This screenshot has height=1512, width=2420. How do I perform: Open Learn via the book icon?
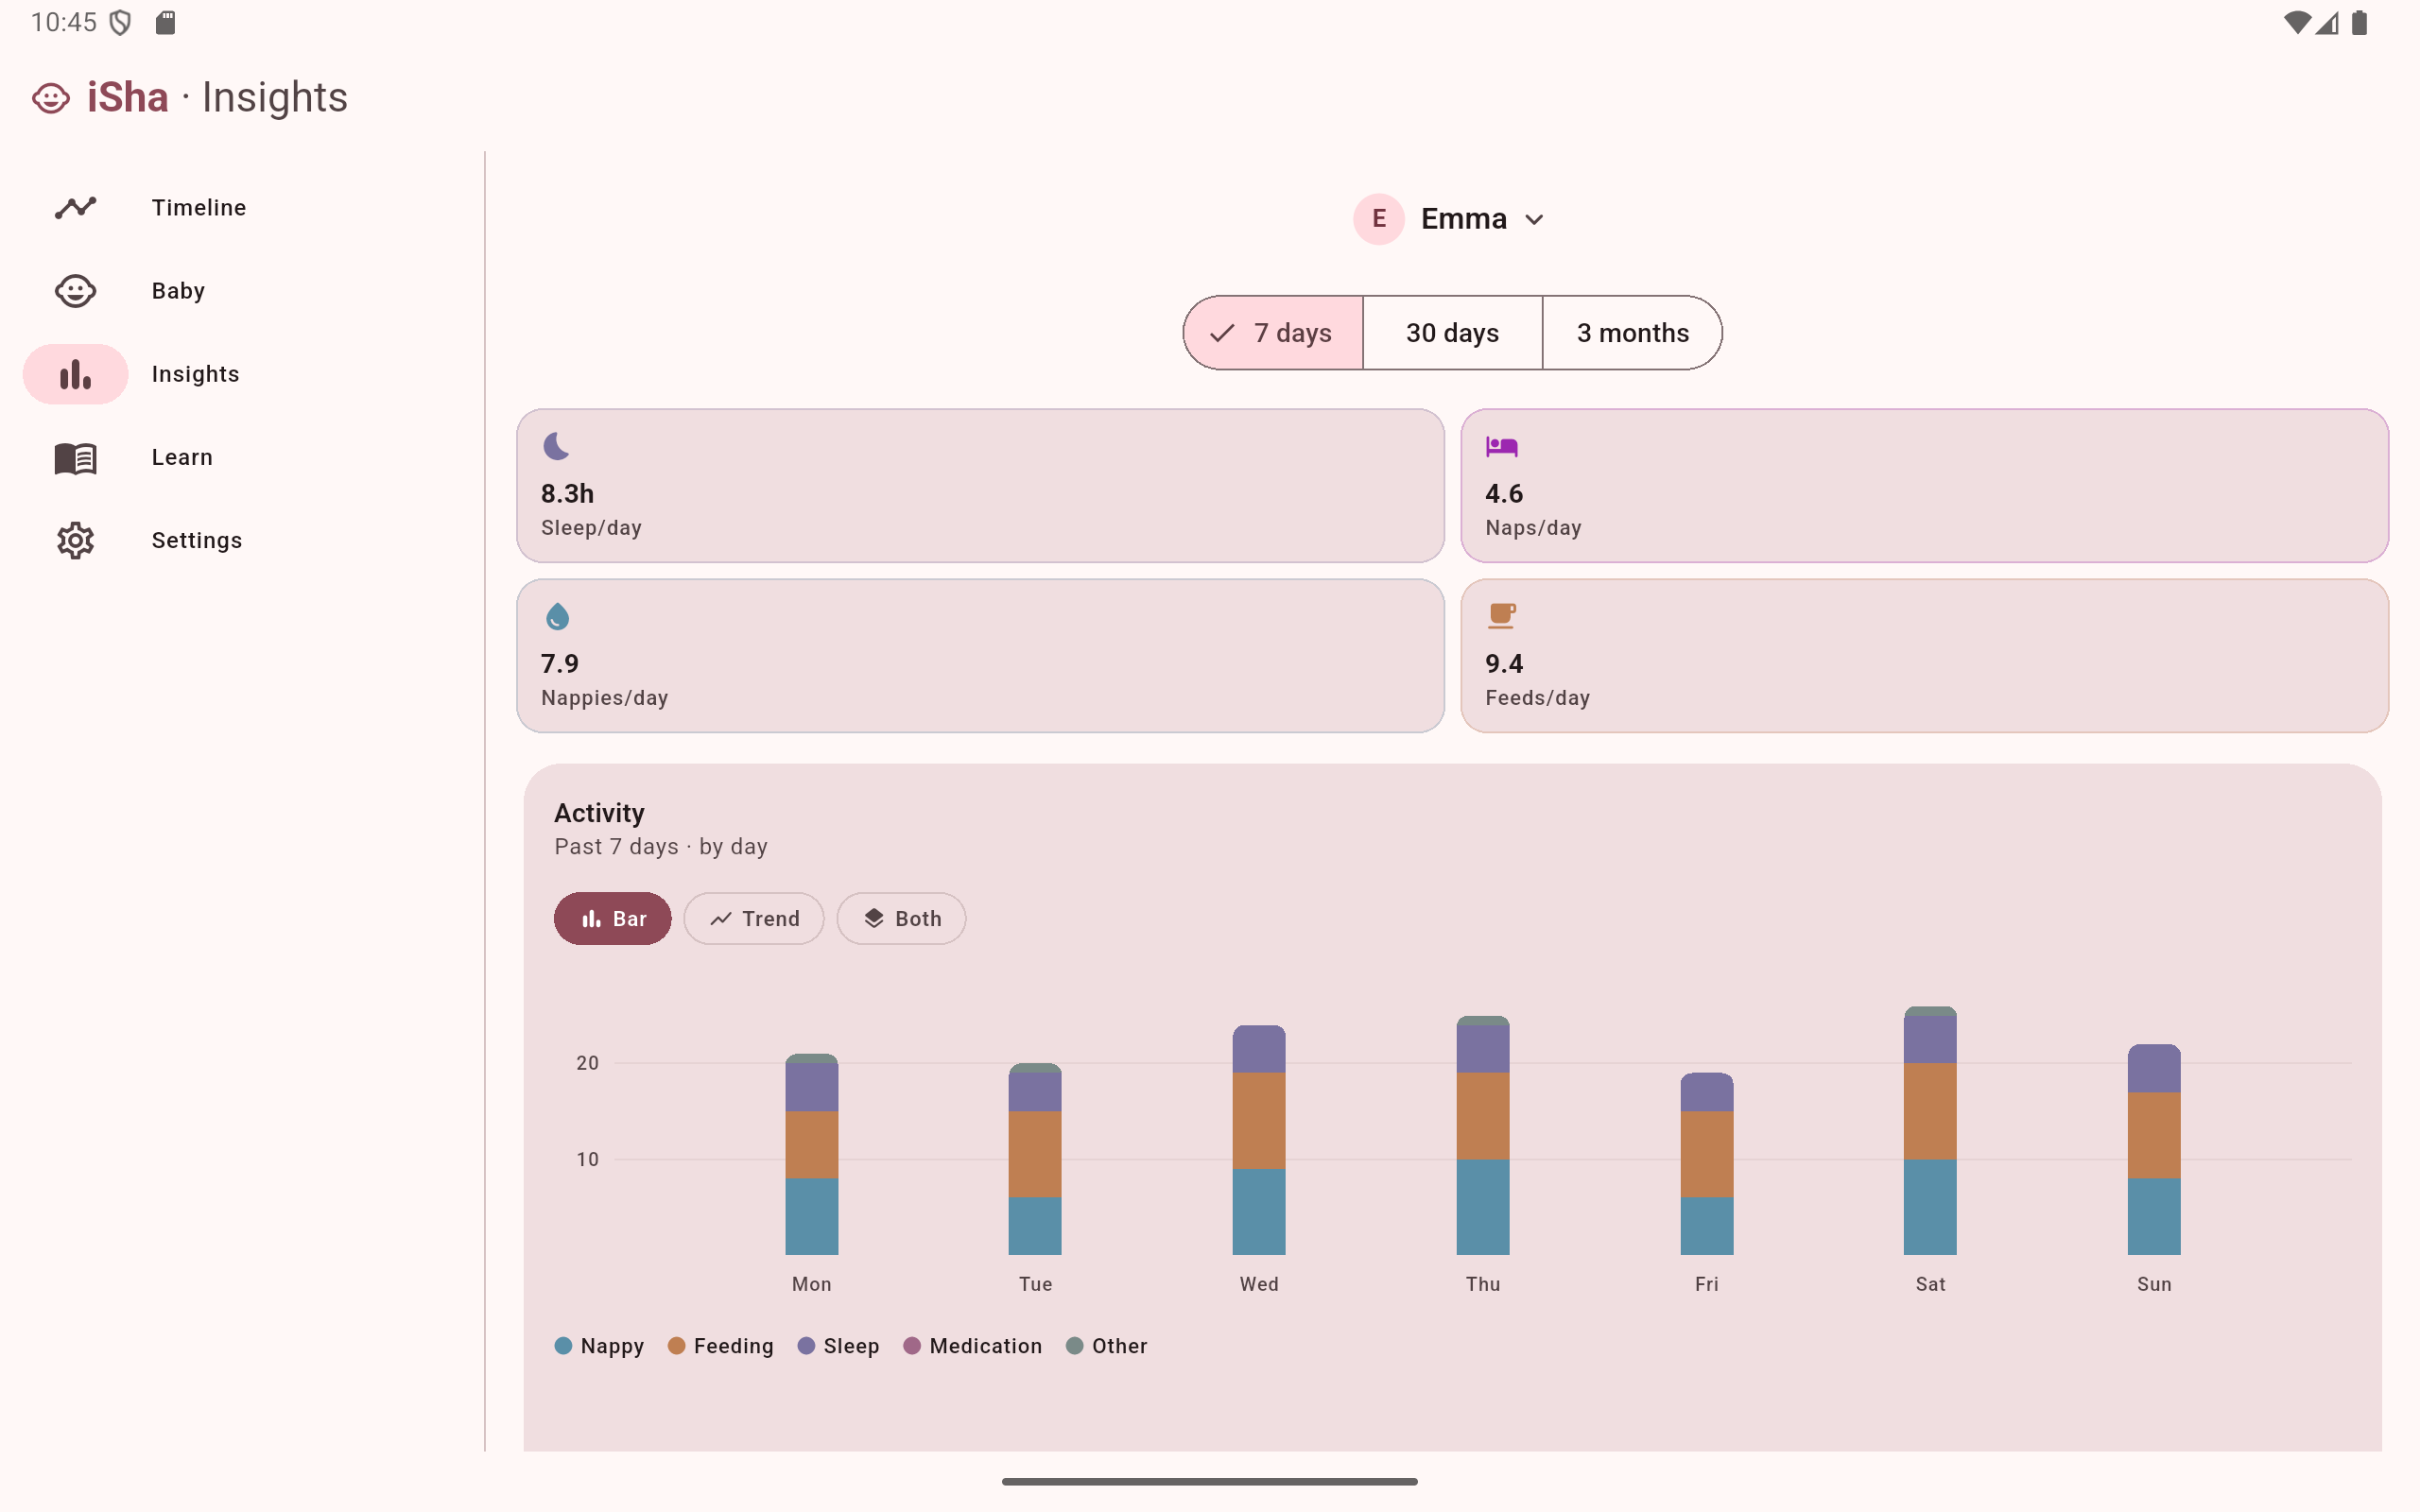75,457
